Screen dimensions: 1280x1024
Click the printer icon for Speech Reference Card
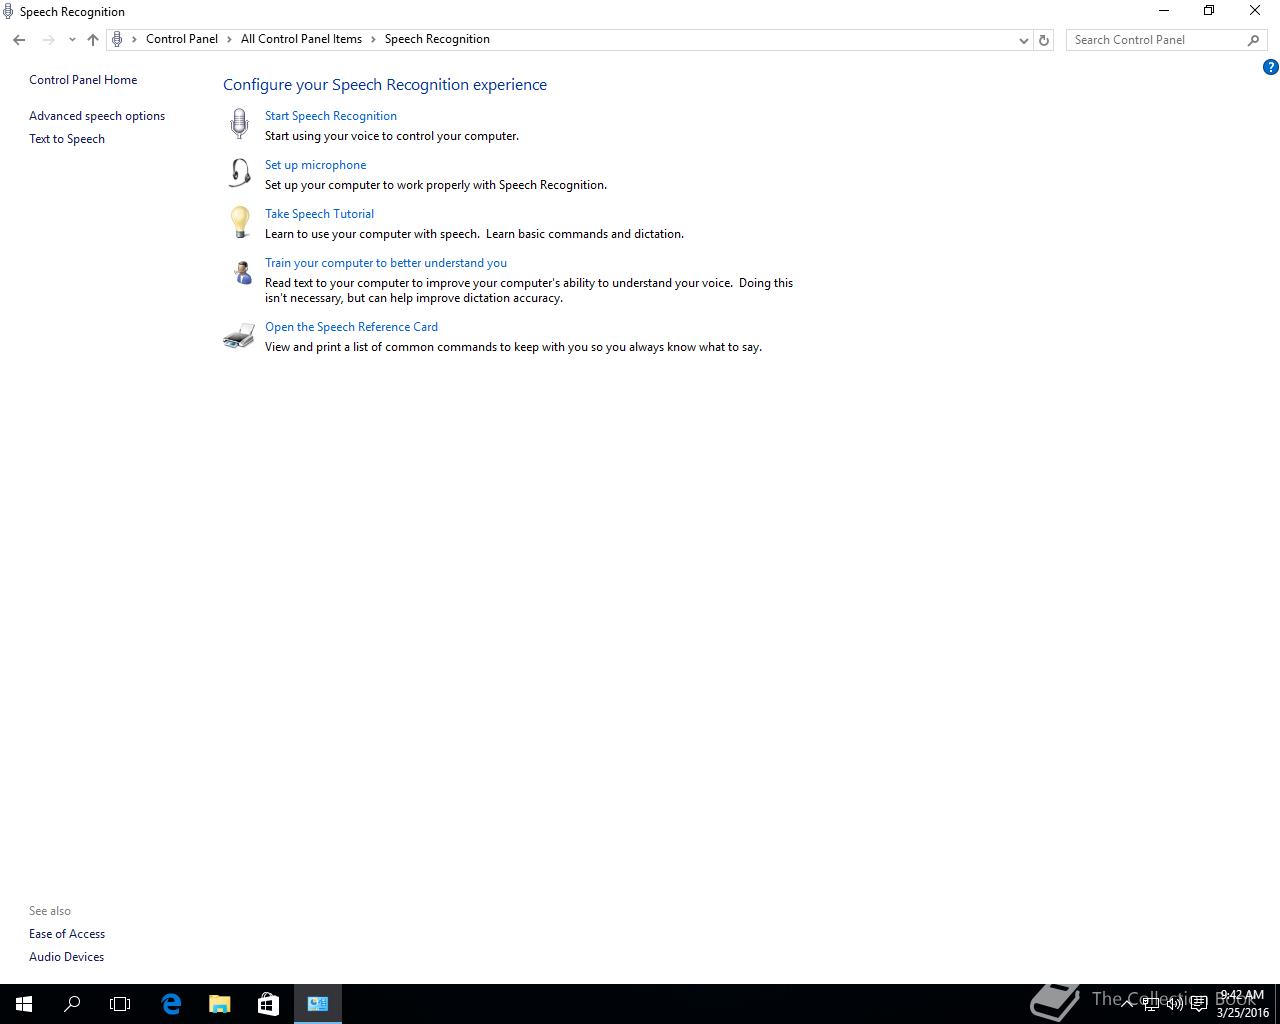tap(239, 336)
